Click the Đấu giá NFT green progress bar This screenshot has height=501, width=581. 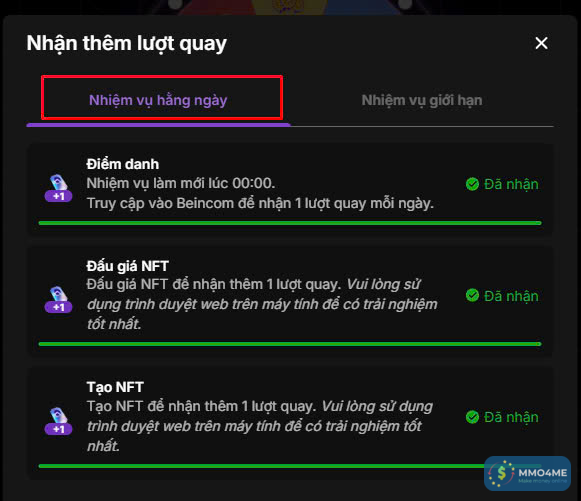coord(290,344)
